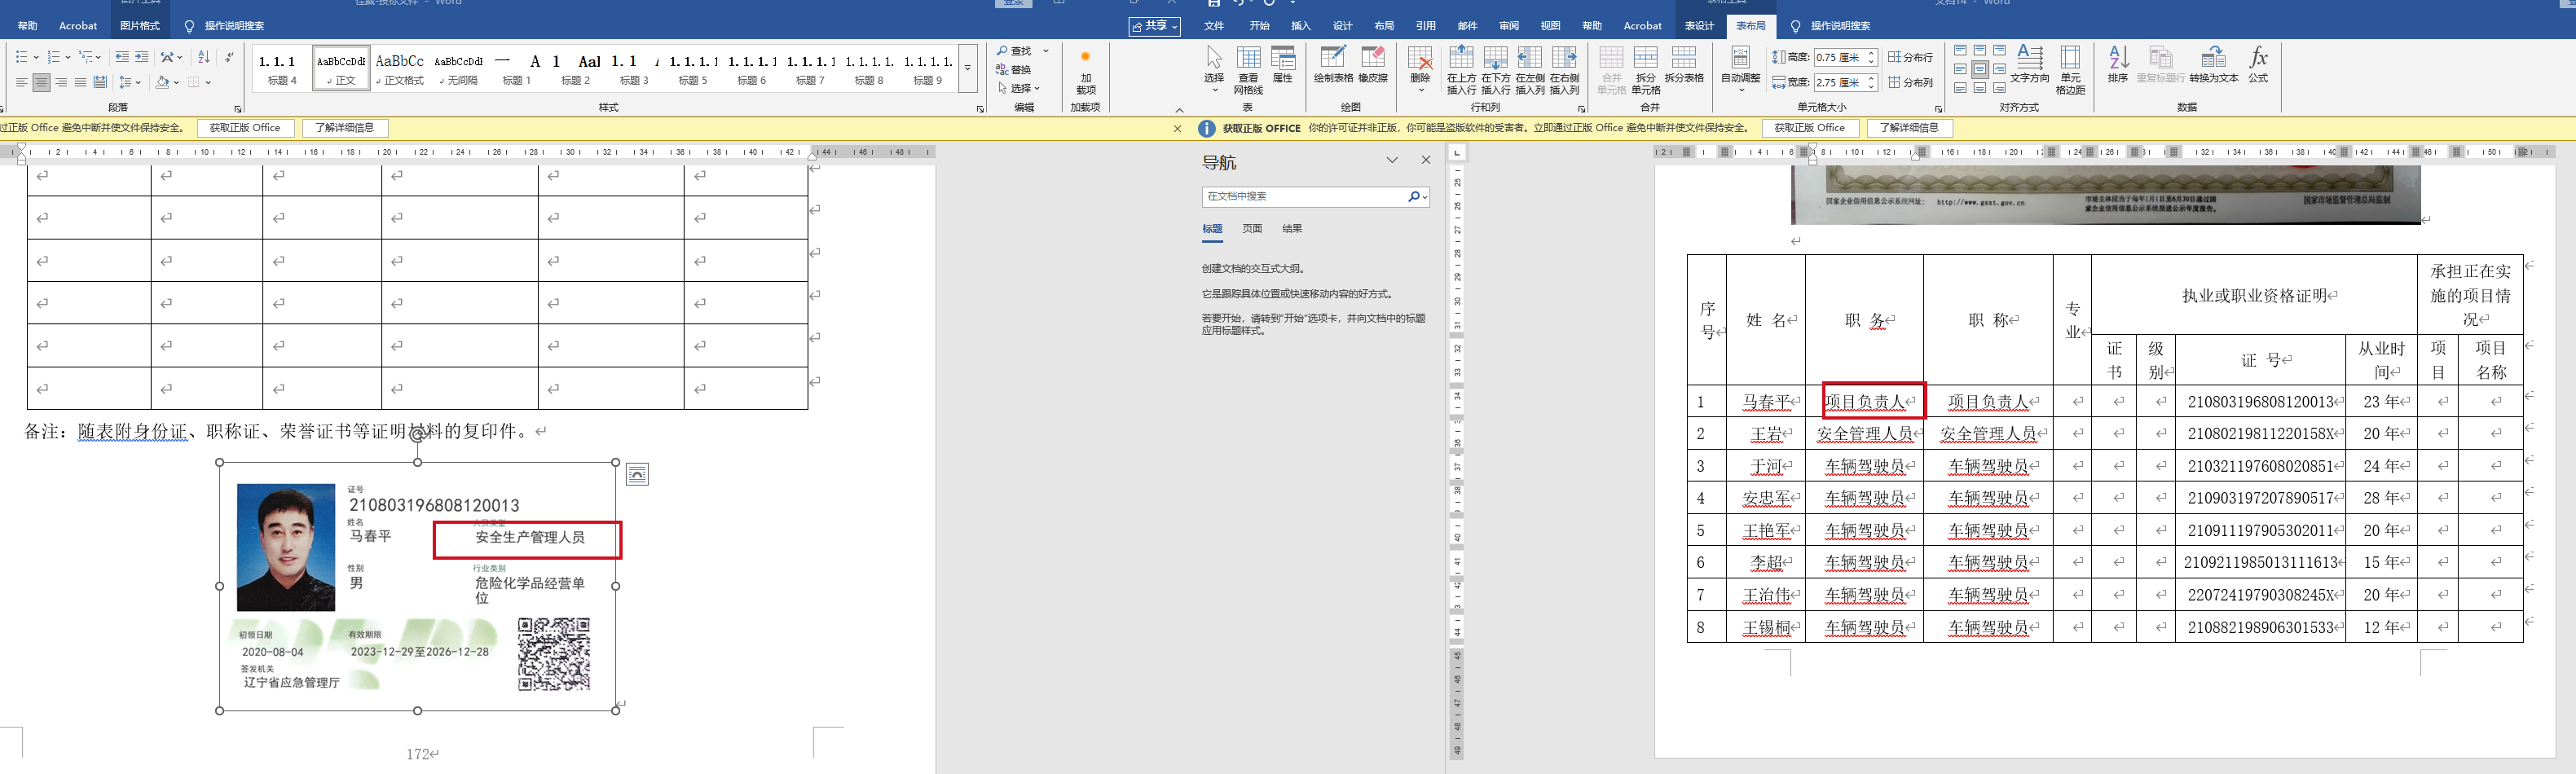
Task: Select top-left cell alignment in 对齐方式
Action: (x=1960, y=50)
